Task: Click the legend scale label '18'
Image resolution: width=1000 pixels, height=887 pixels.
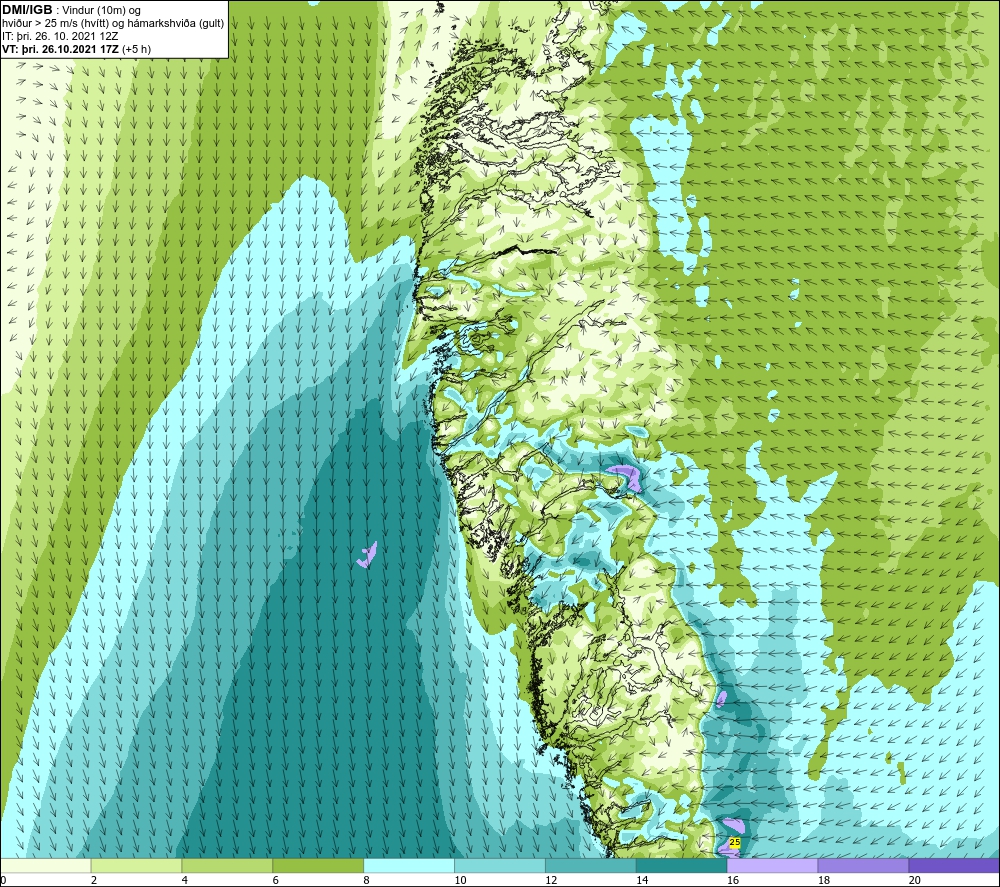Action: (823, 880)
